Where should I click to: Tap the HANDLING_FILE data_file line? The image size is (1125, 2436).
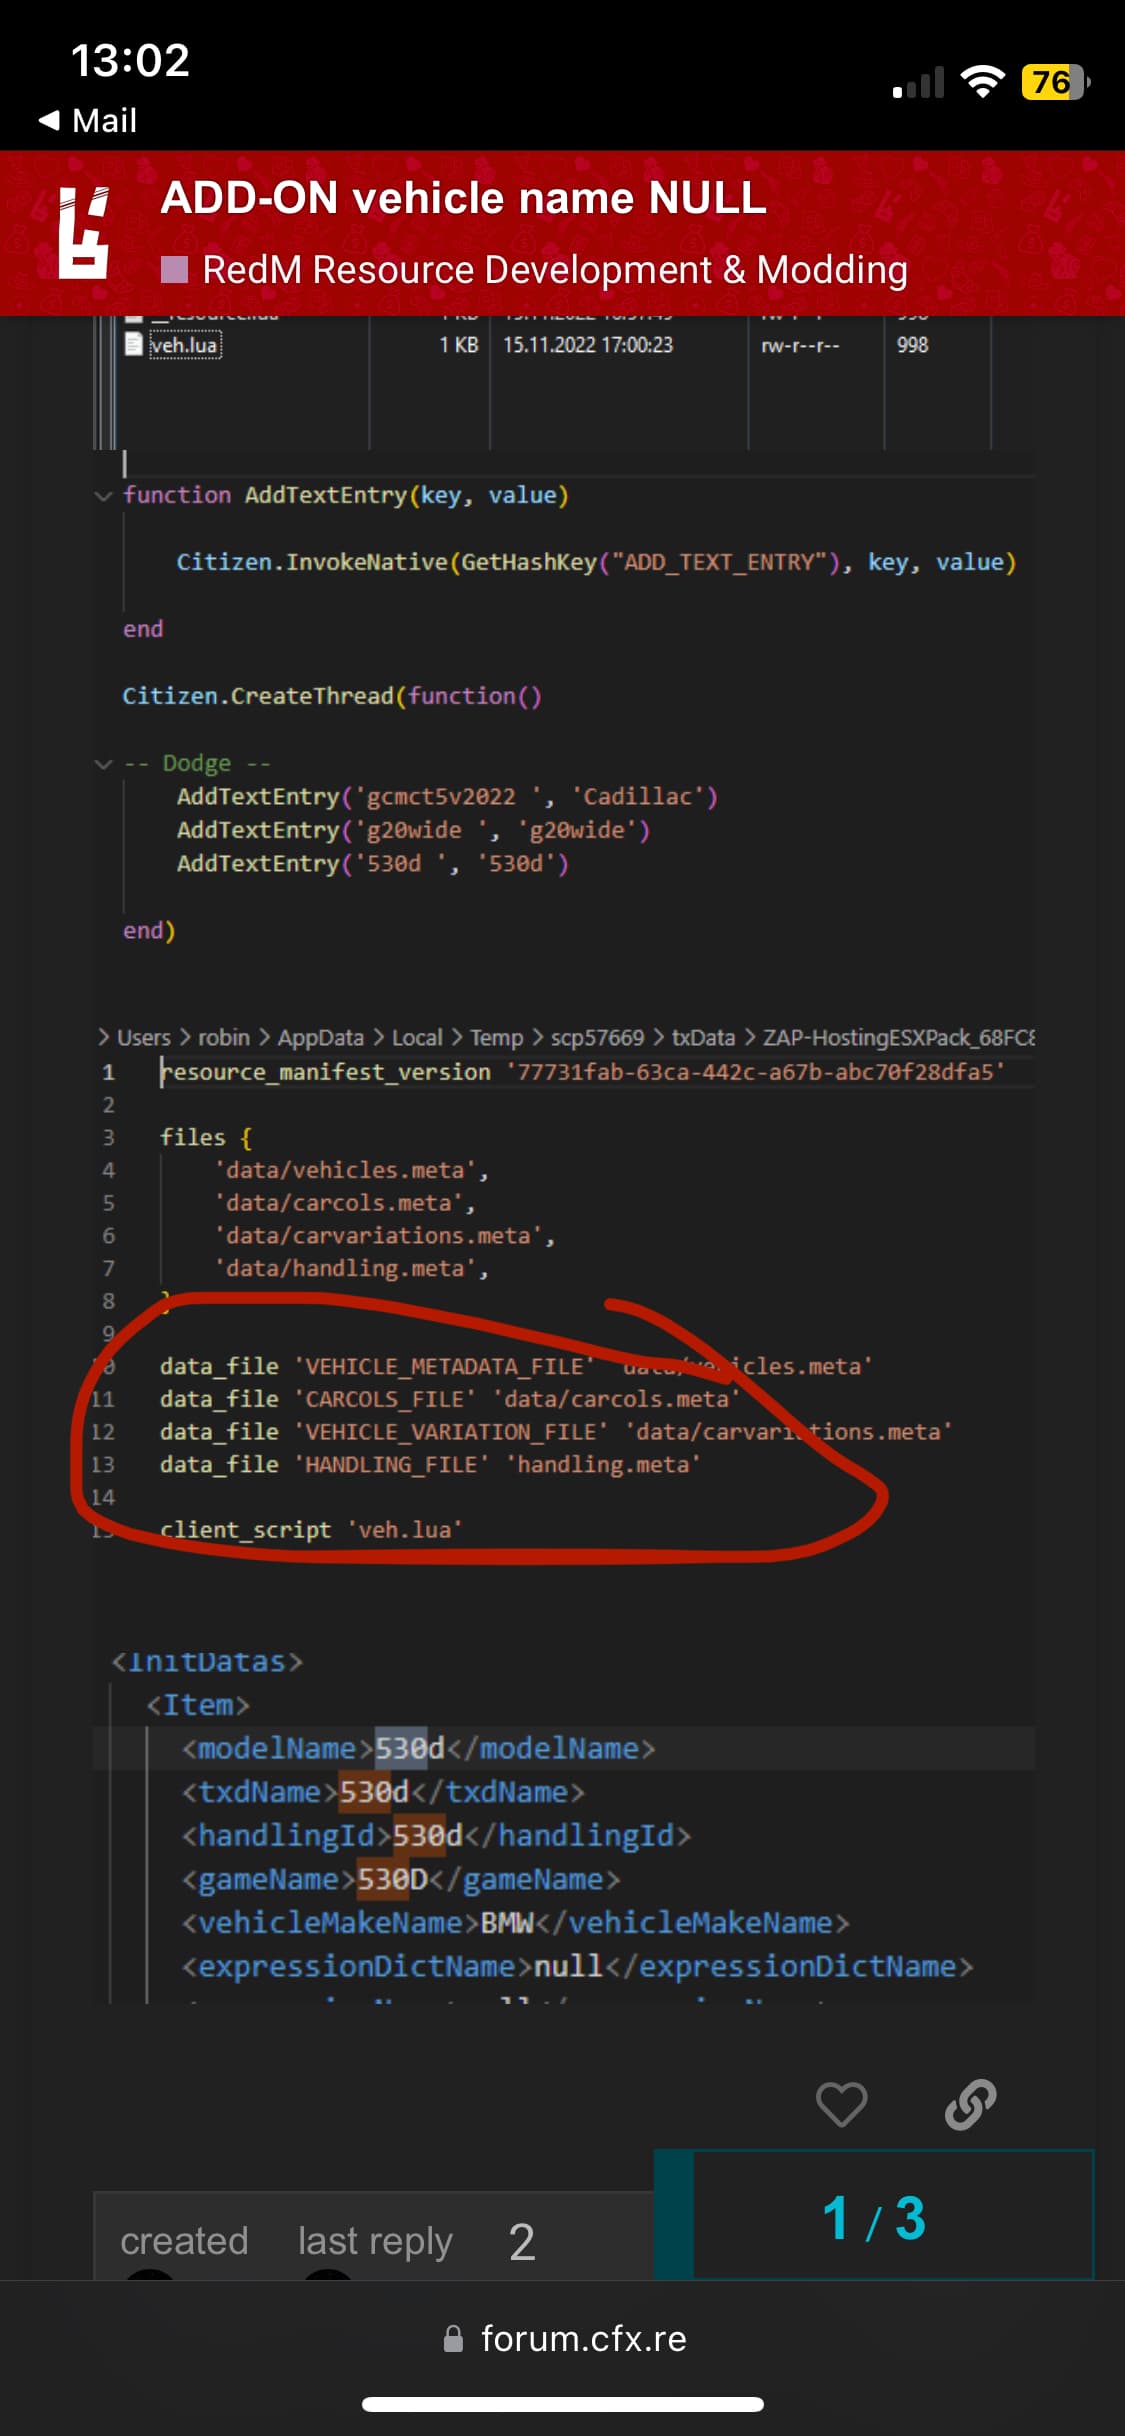click(x=430, y=1464)
